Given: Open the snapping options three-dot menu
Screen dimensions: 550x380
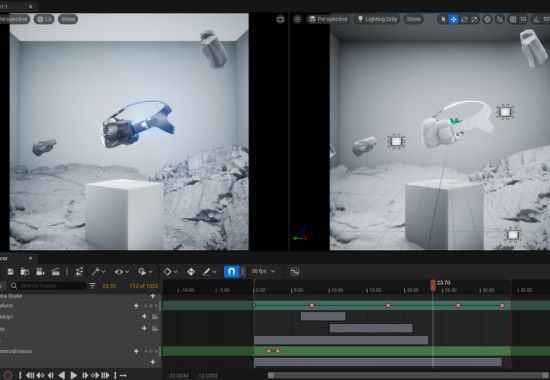Looking at the screenshot, I should click(x=242, y=272).
